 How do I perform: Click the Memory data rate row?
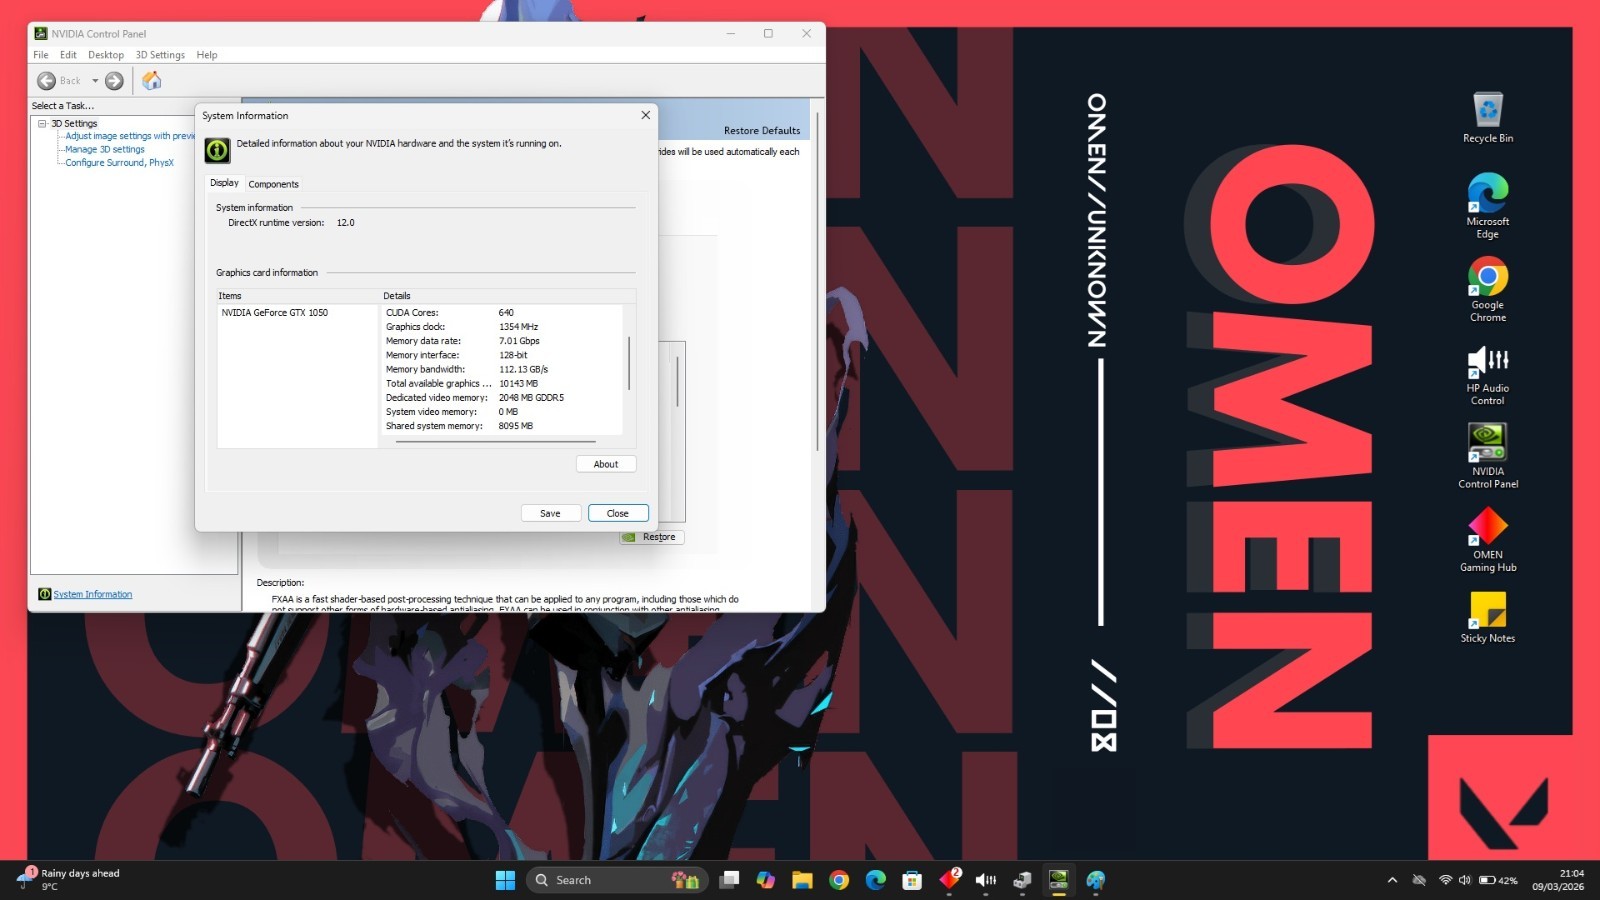point(503,341)
